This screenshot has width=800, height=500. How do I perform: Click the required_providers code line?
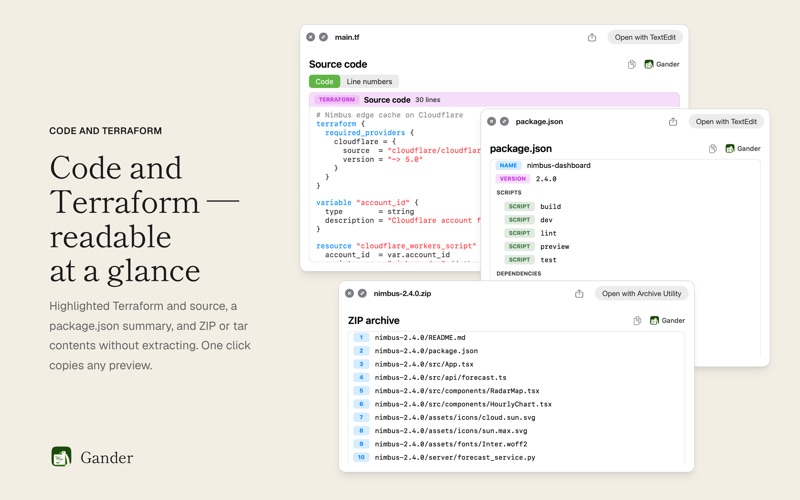click(369, 133)
